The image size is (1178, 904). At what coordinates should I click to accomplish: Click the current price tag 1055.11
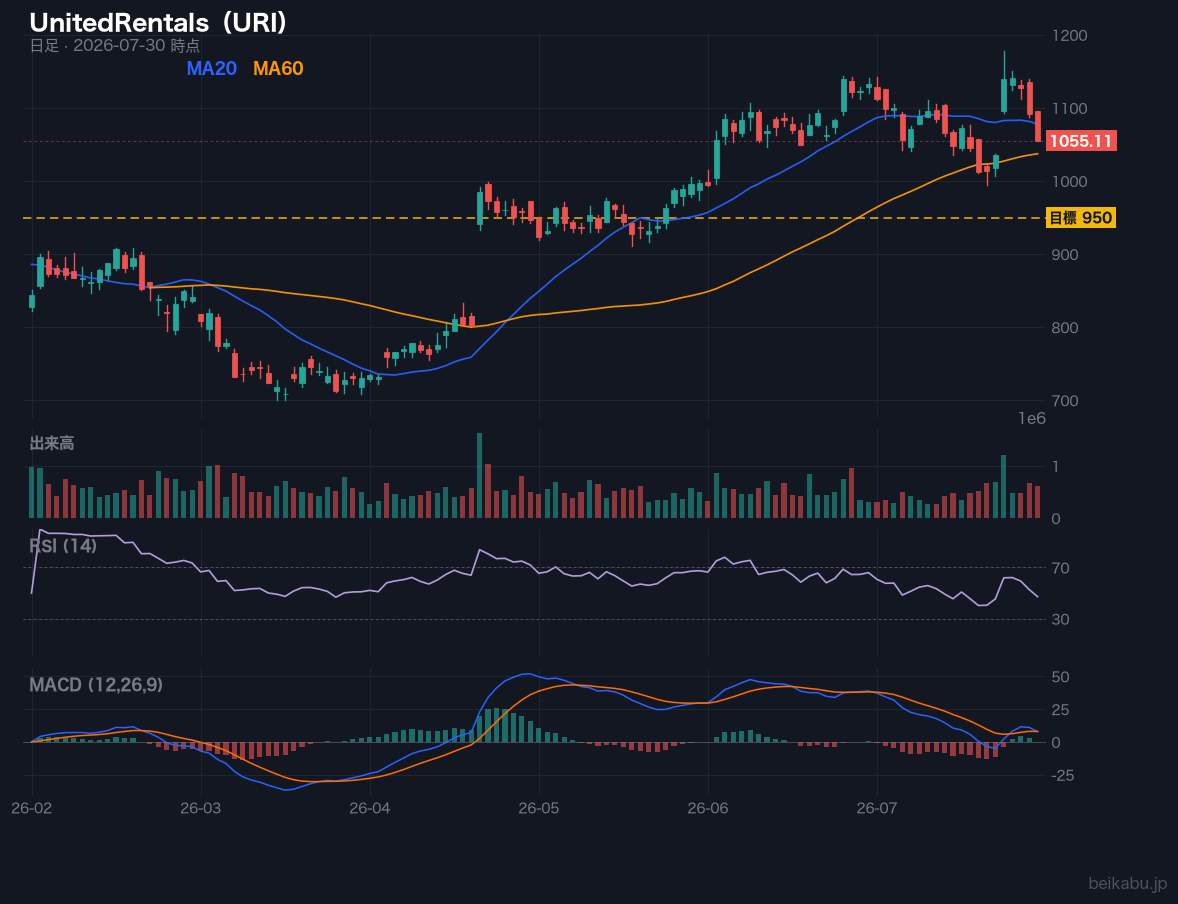click(1080, 141)
